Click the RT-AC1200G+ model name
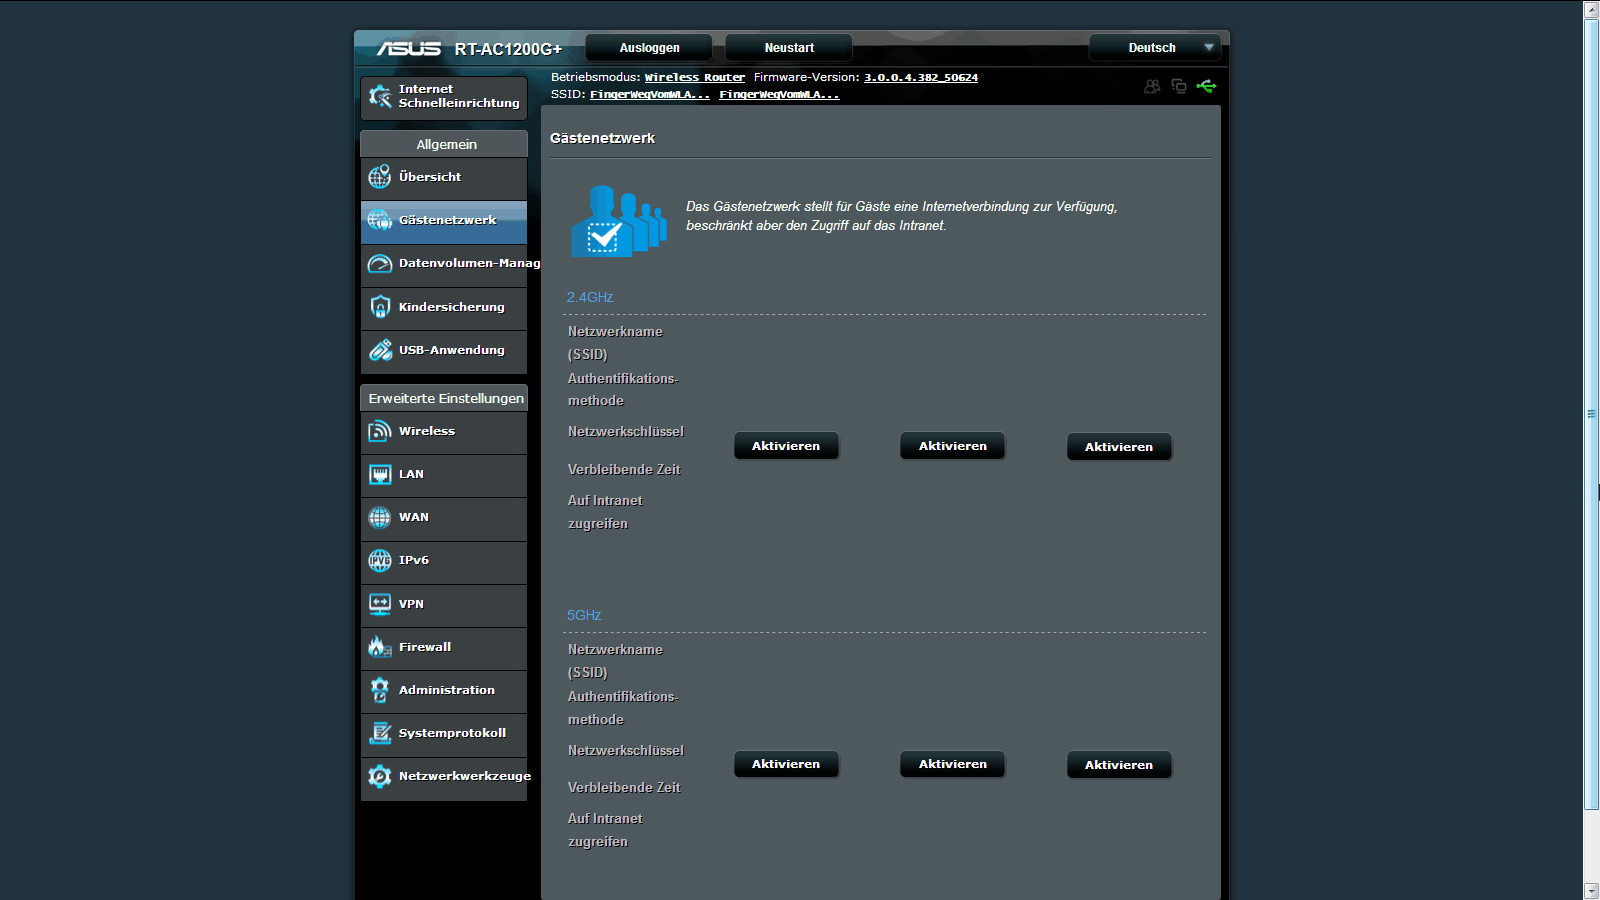1600x900 pixels. point(508,49)
